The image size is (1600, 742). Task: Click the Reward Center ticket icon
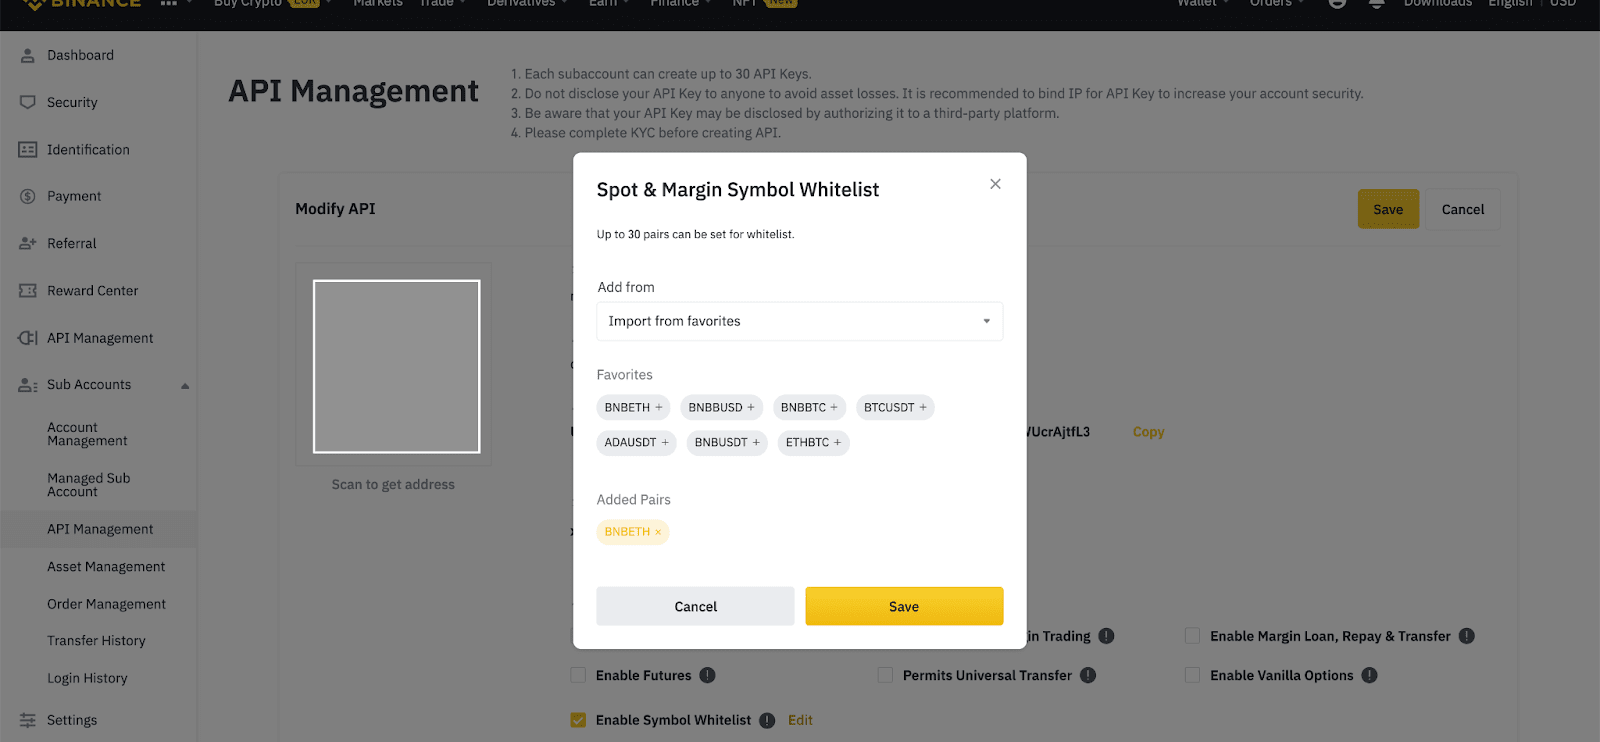pos(28,291)
